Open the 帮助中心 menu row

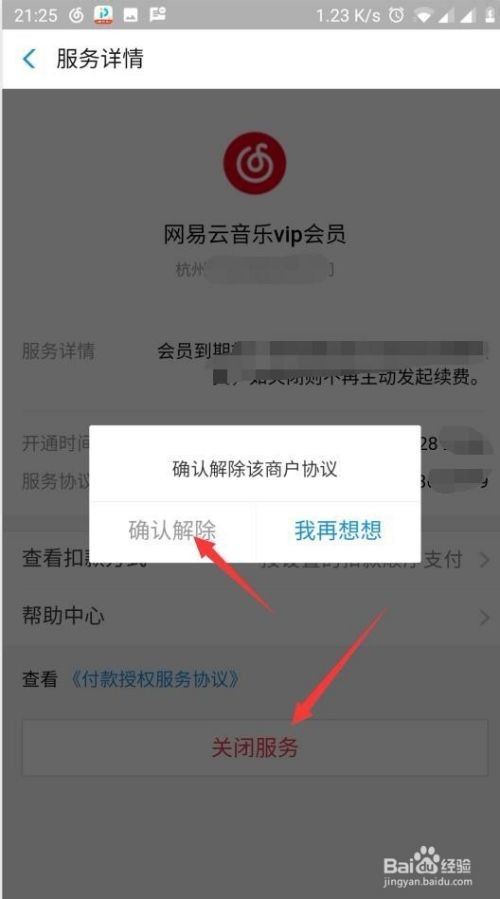coord(250,617)
